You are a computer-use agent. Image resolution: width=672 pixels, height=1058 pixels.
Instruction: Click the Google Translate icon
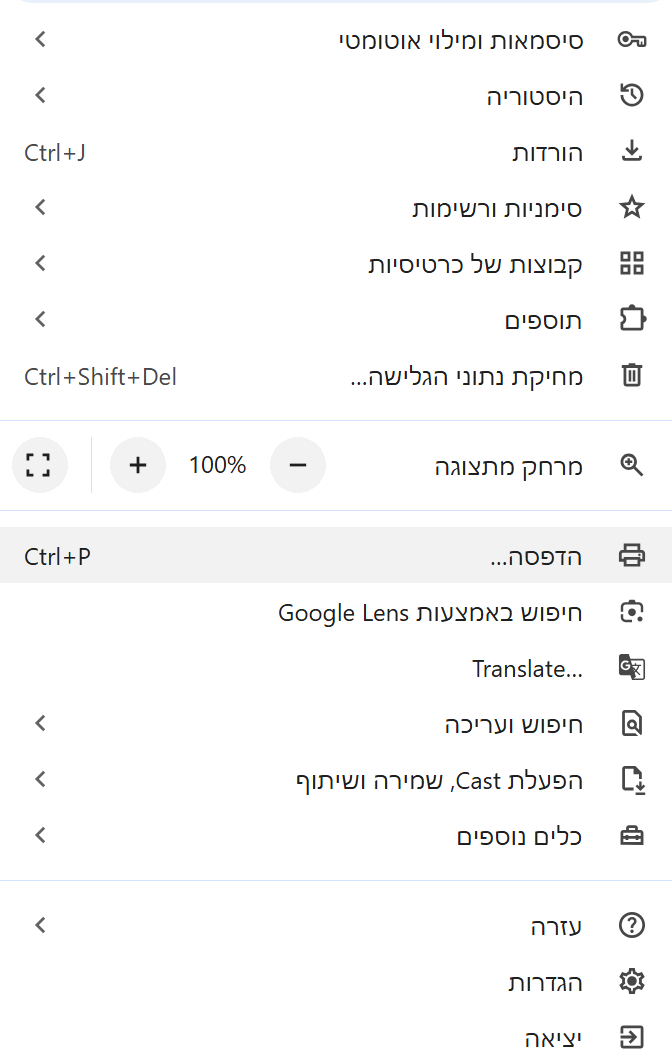631,668
